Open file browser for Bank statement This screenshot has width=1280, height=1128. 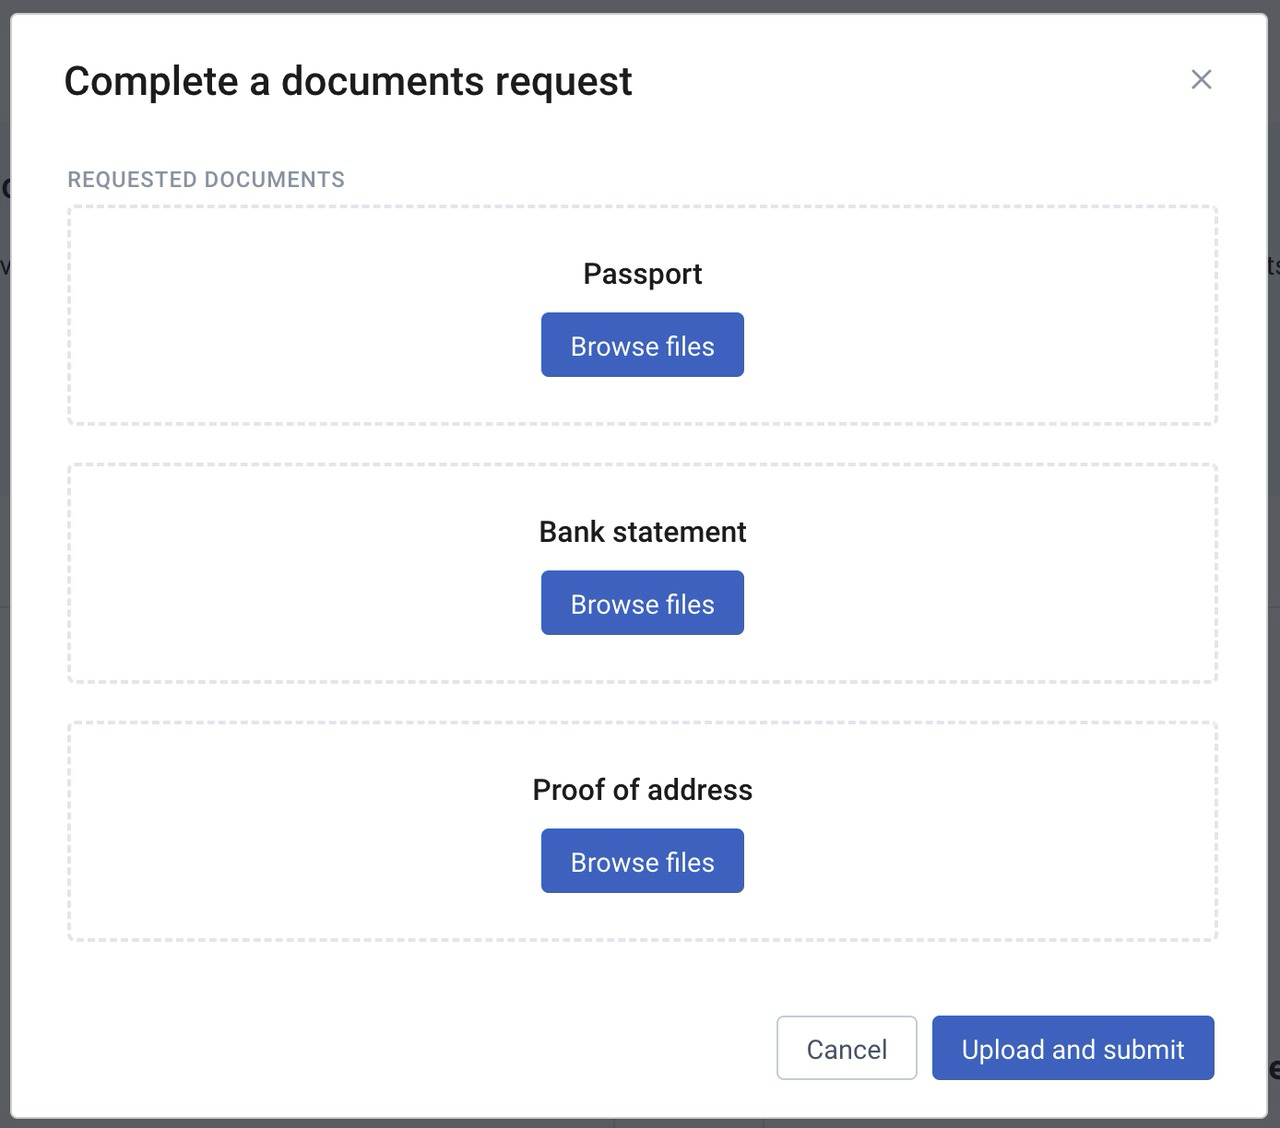click(x=642, y=603)
